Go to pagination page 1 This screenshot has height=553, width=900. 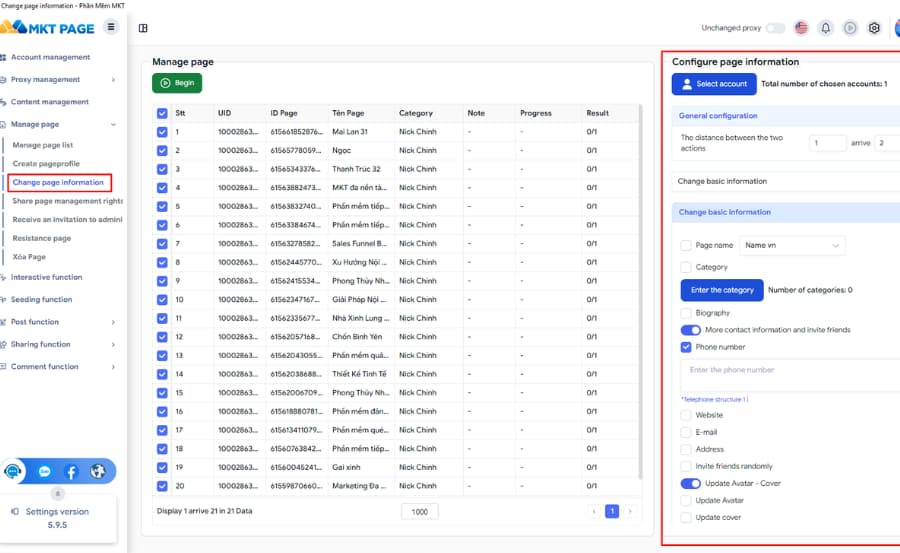click(x=612, y=511)
